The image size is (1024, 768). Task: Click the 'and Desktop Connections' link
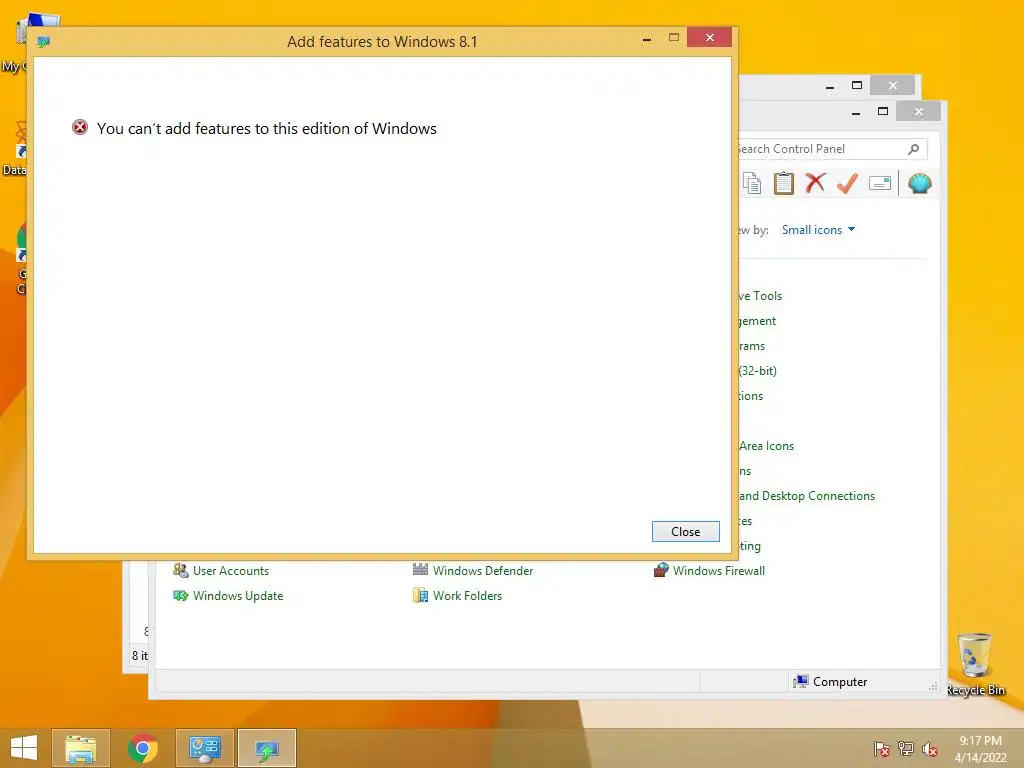807,496
